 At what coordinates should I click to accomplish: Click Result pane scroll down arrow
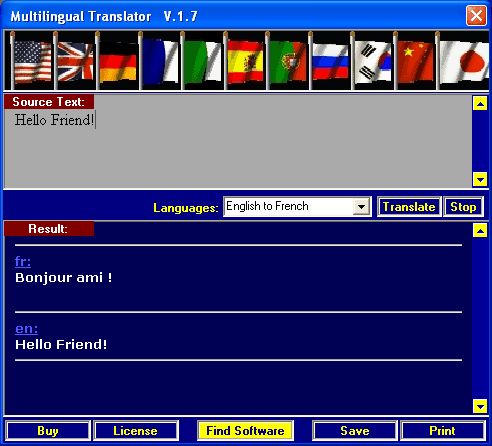click(x=480, y=406)
